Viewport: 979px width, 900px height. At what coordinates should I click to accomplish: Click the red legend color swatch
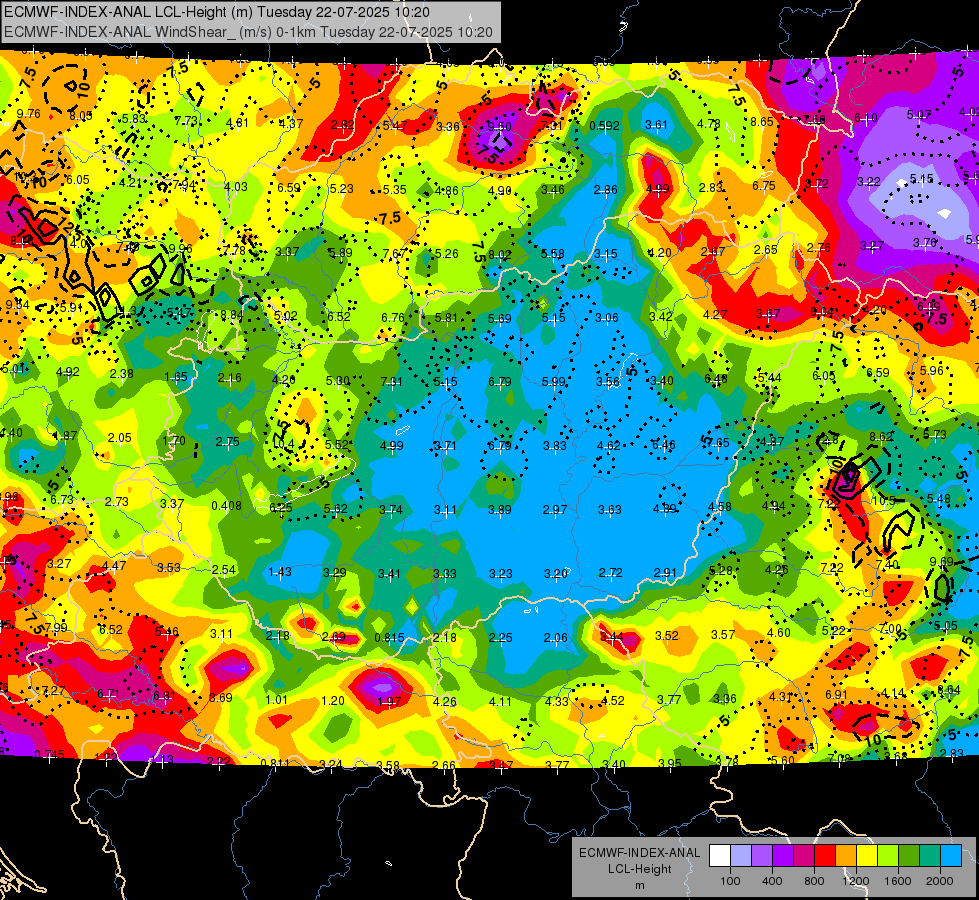825,856
